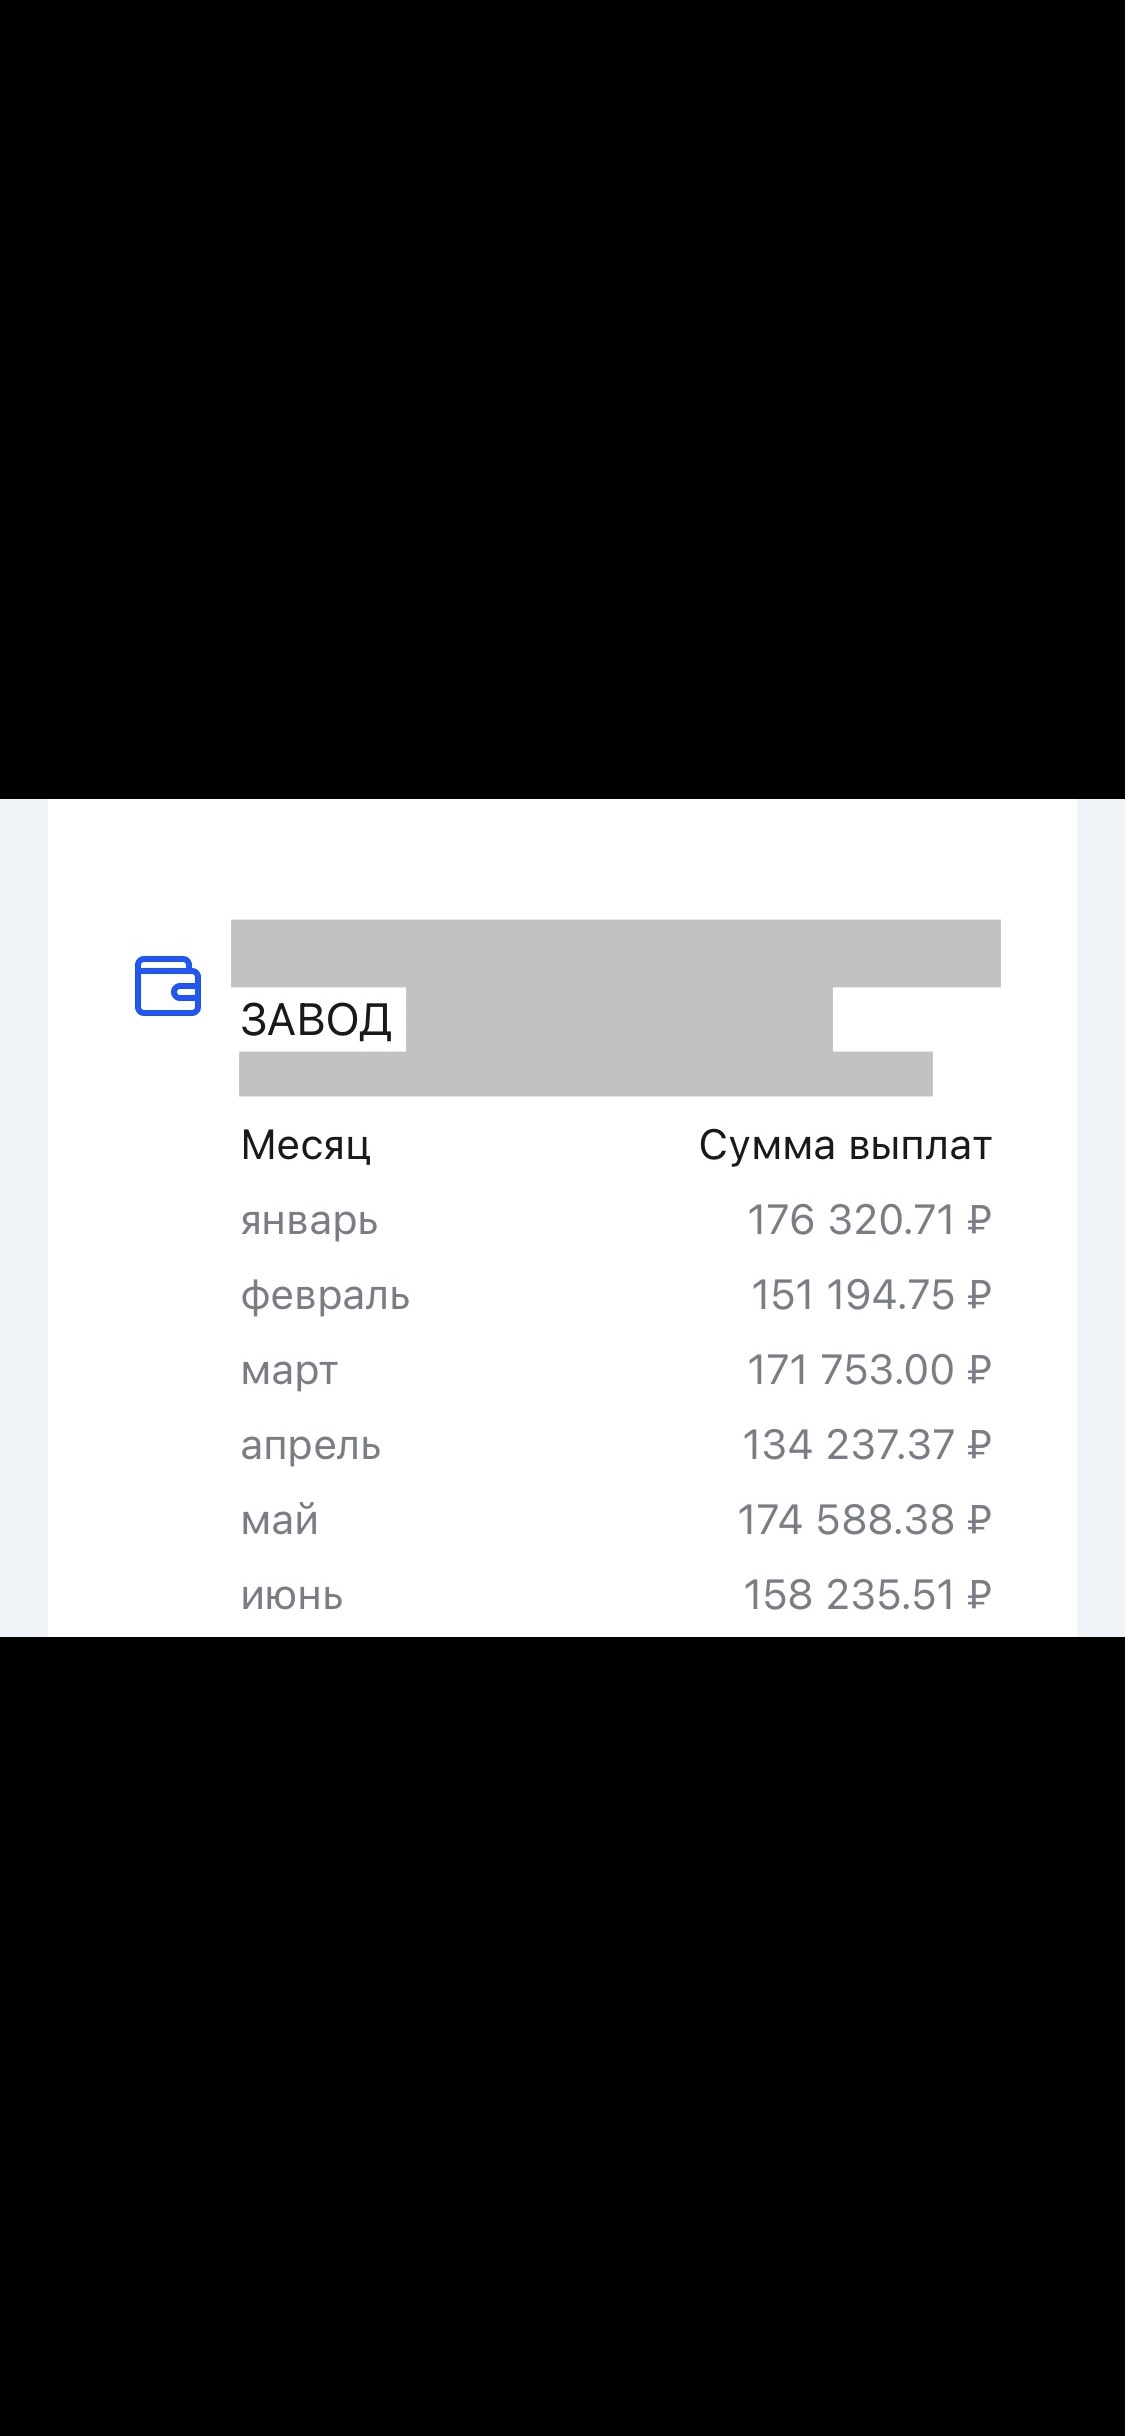1125x2436 pixels.
Task: Select the май month row
Action: 616,1520
